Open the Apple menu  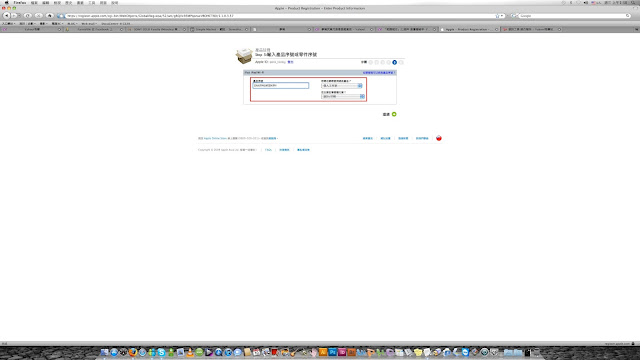tap(7, 2)
